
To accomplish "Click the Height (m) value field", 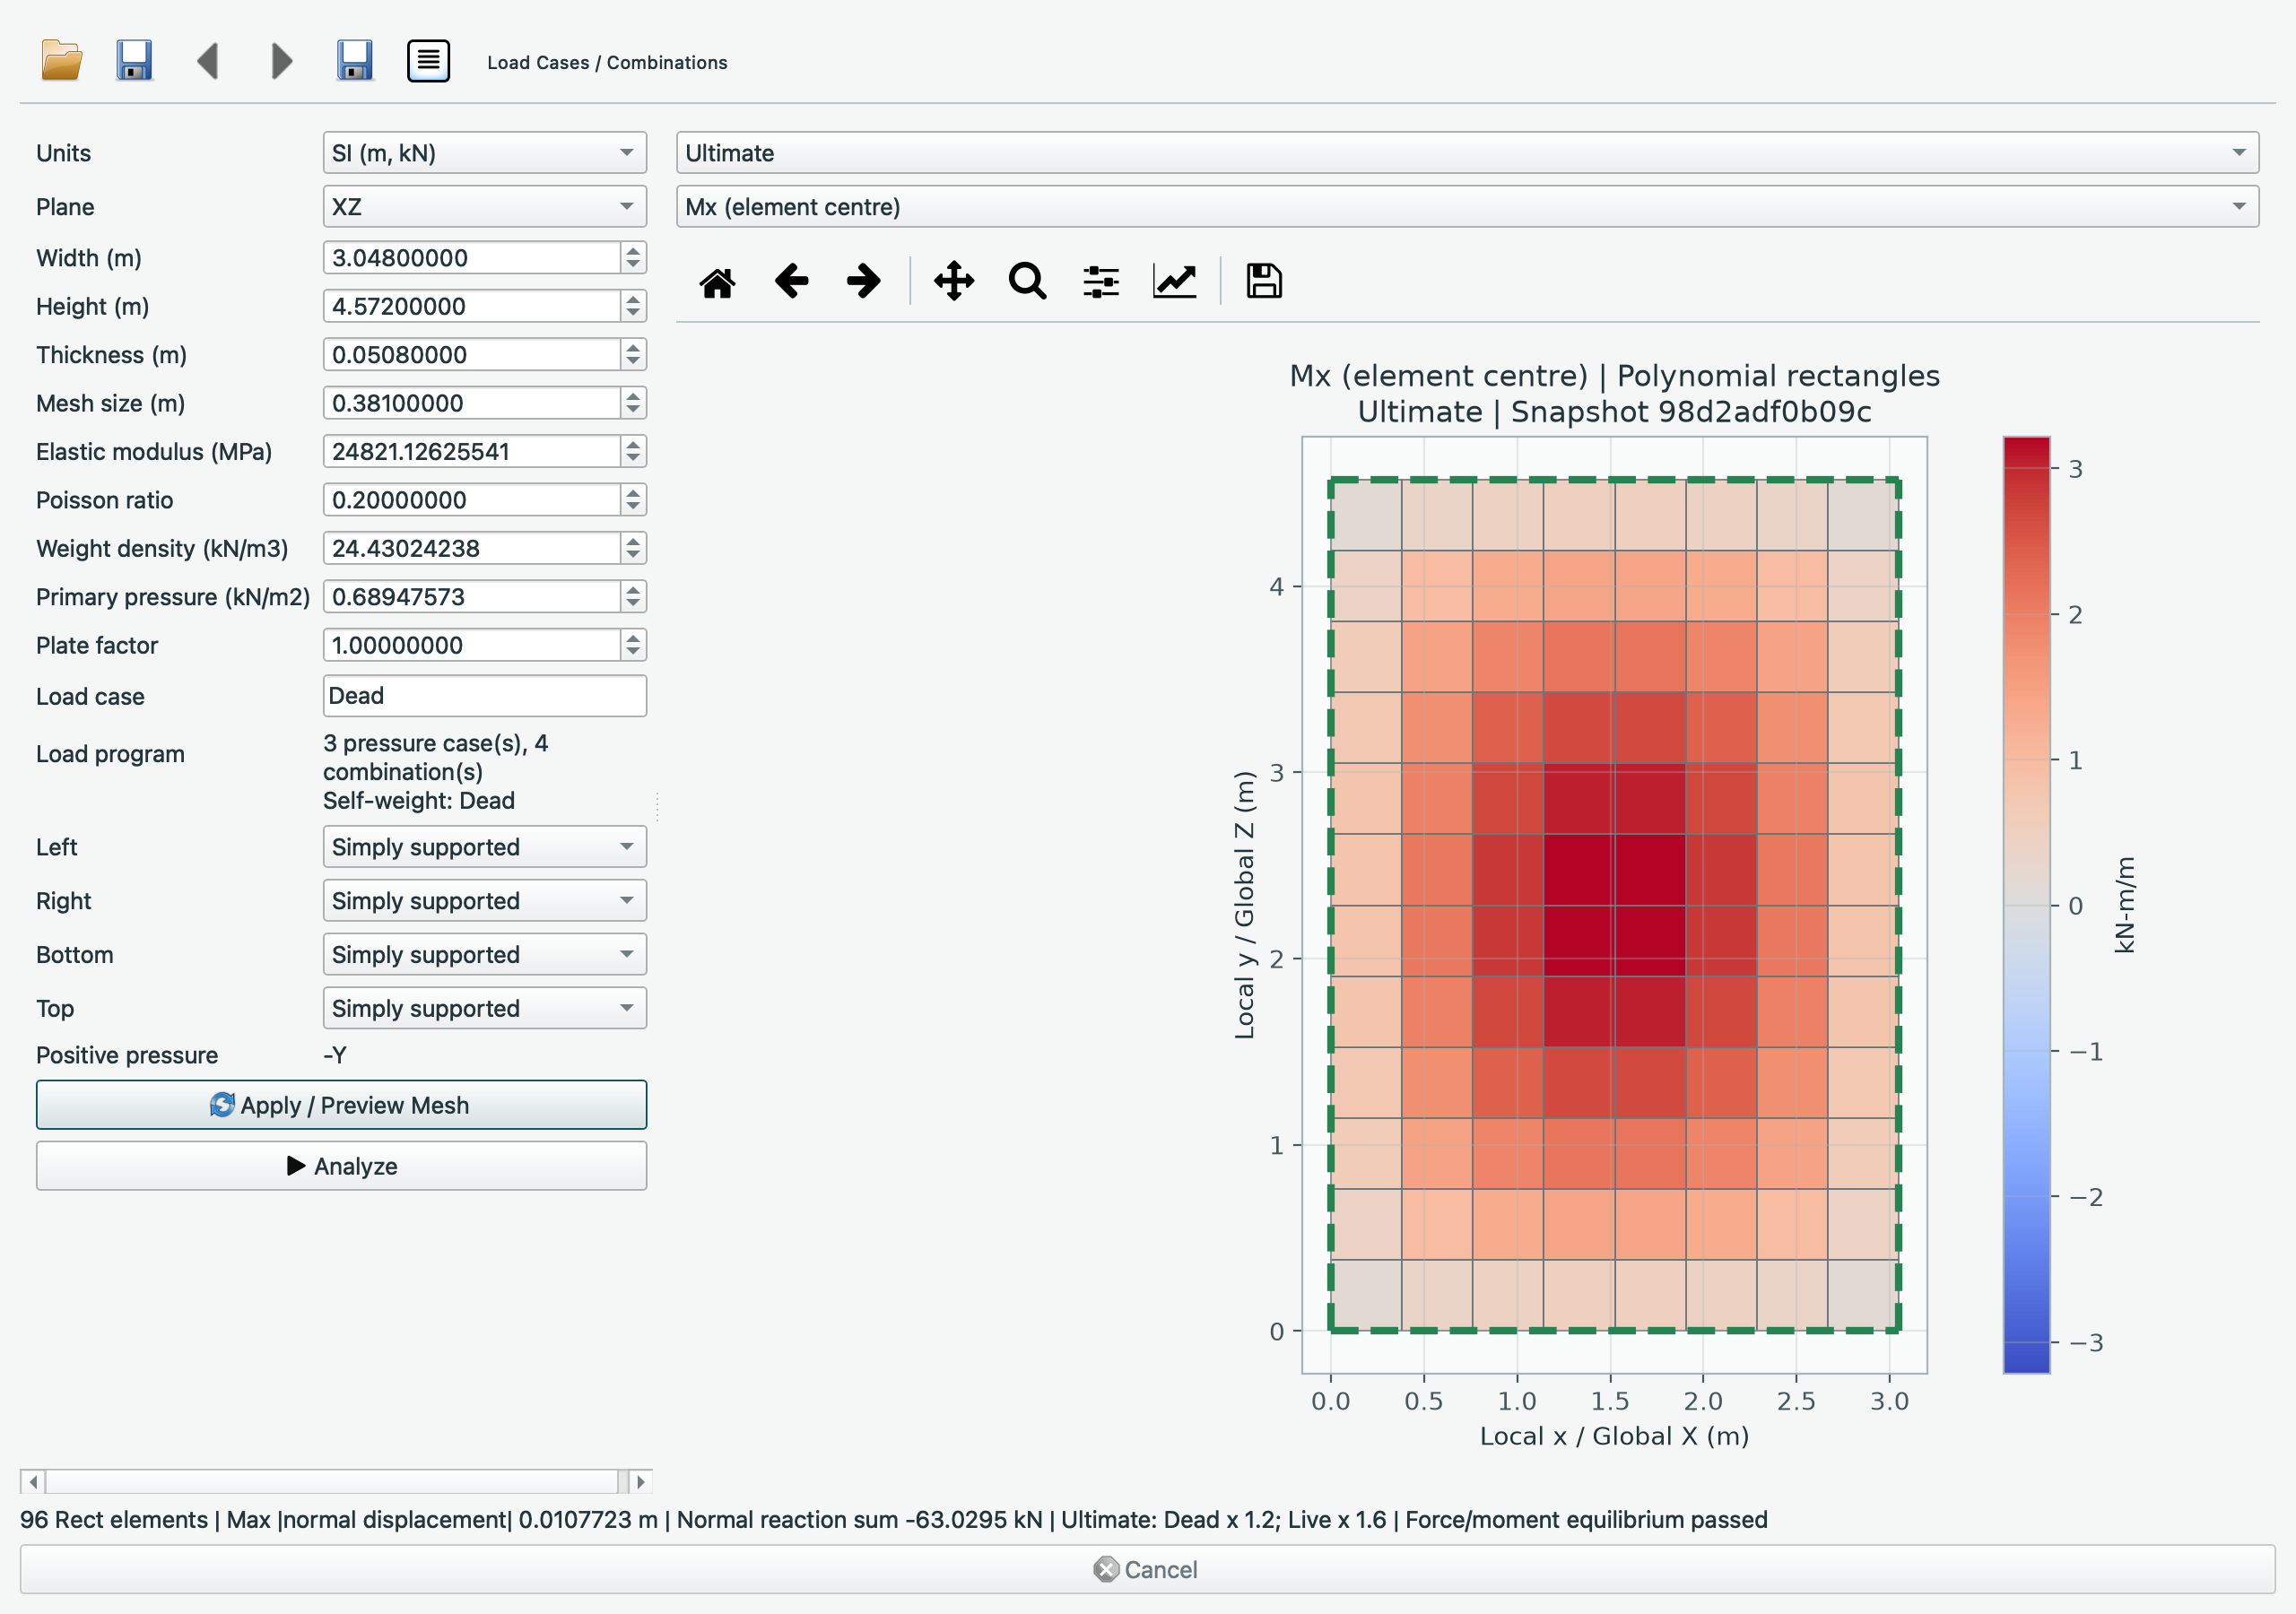I will point(472,306).
